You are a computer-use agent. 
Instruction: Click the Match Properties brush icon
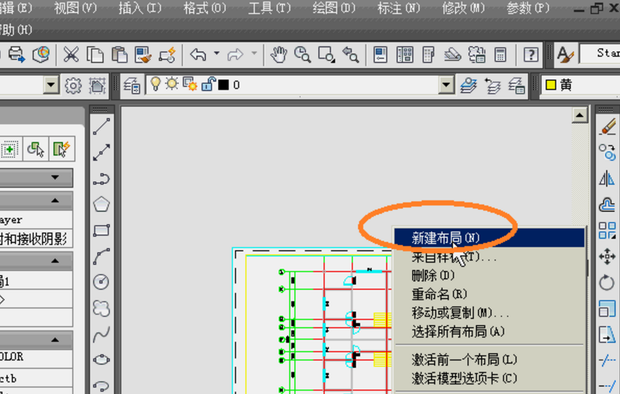(x=143, y=55)
